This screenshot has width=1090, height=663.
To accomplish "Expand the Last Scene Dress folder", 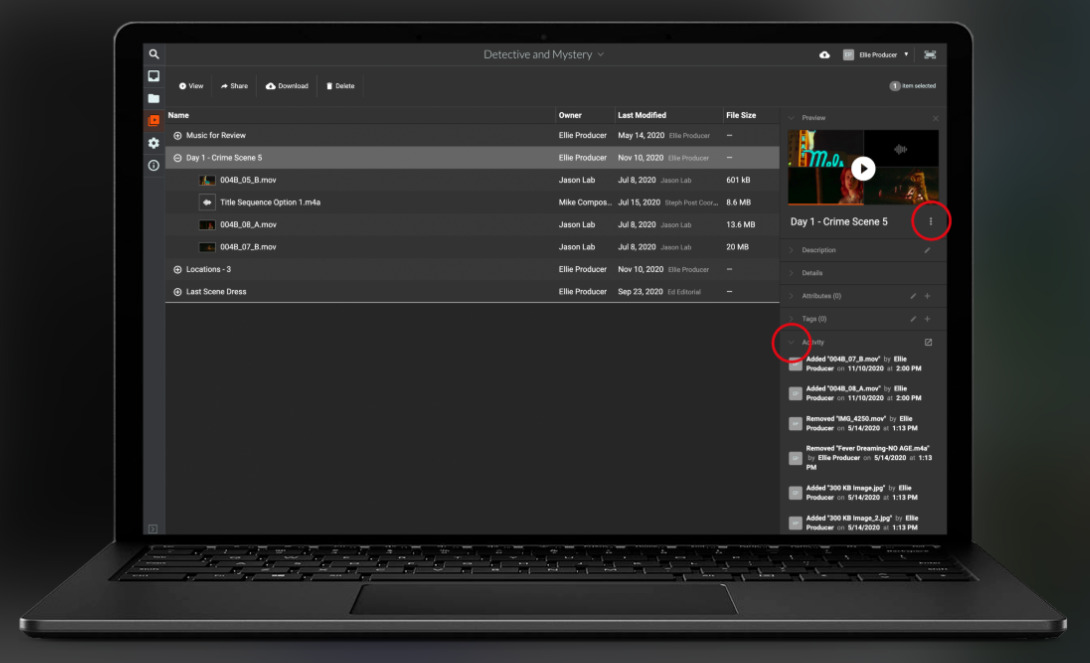I will click(178, 292).
